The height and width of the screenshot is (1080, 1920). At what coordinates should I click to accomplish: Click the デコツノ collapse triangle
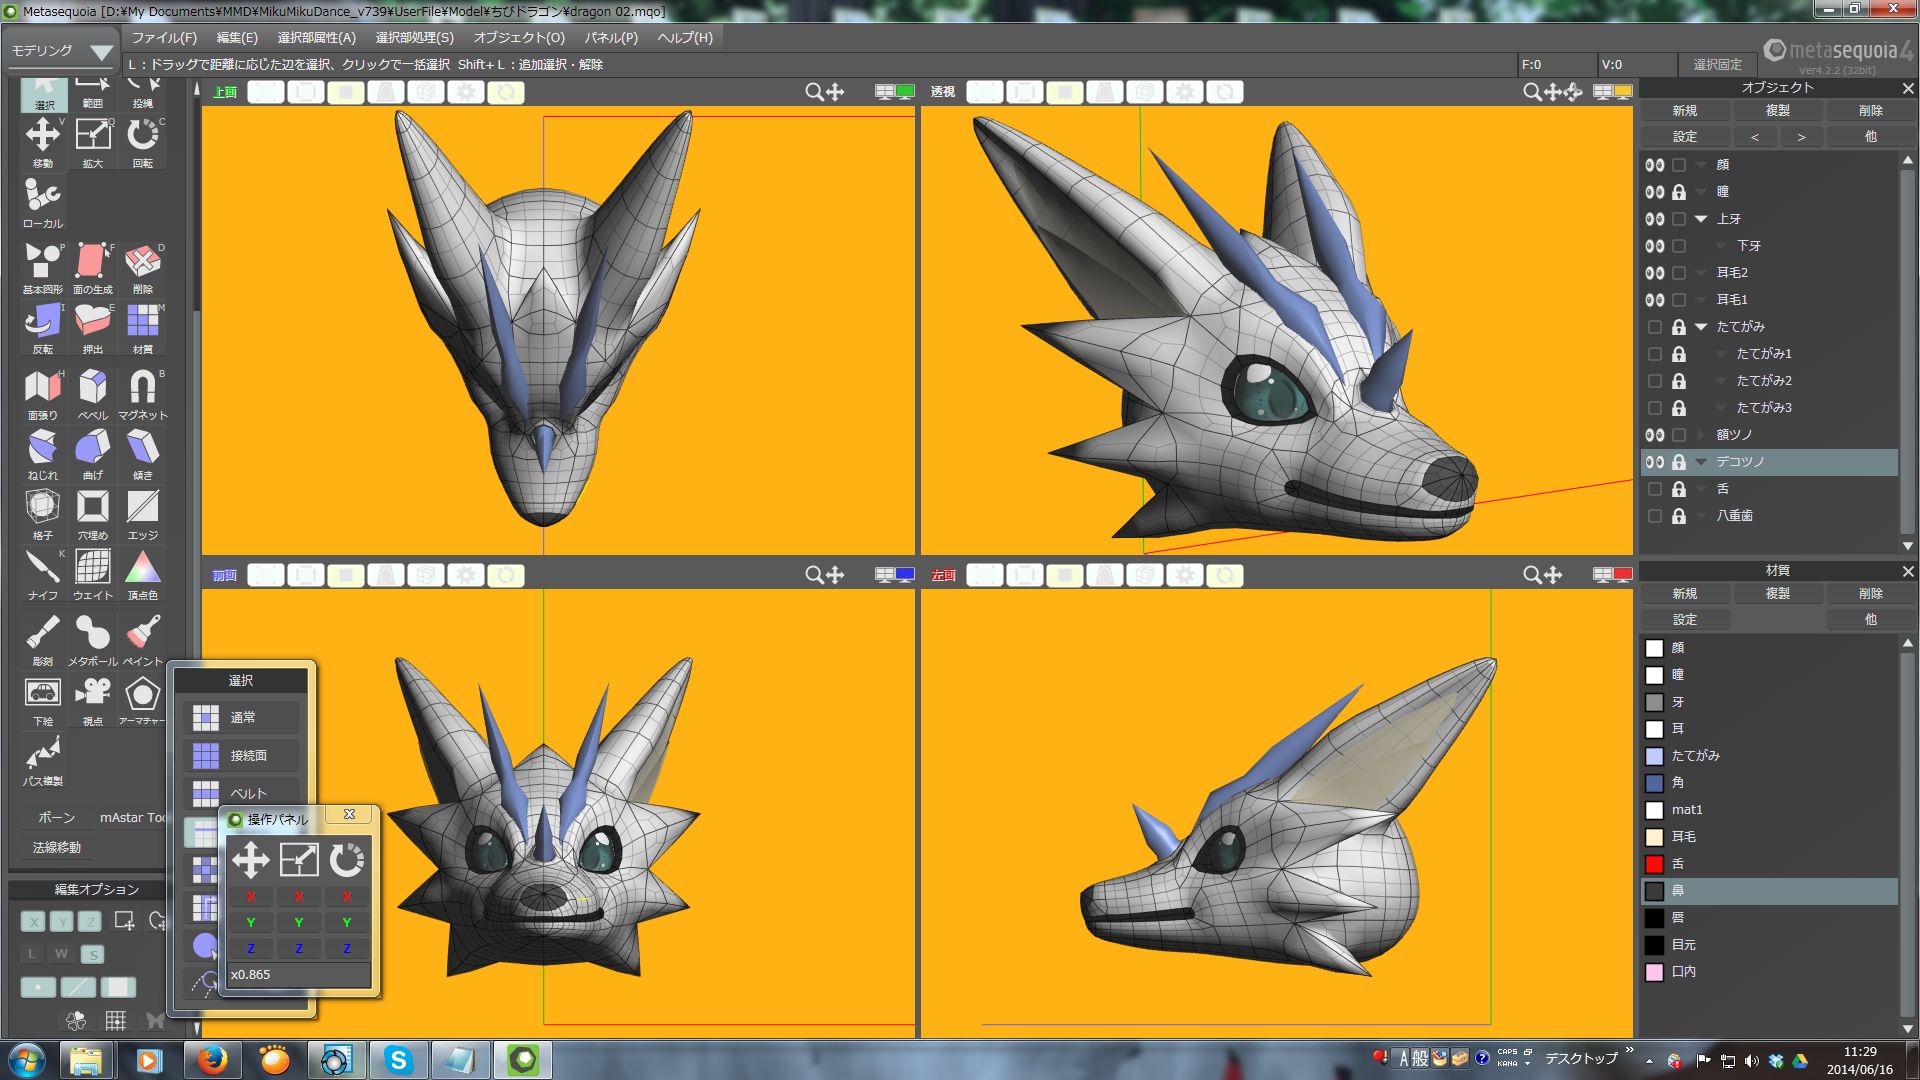[1701, 462]
